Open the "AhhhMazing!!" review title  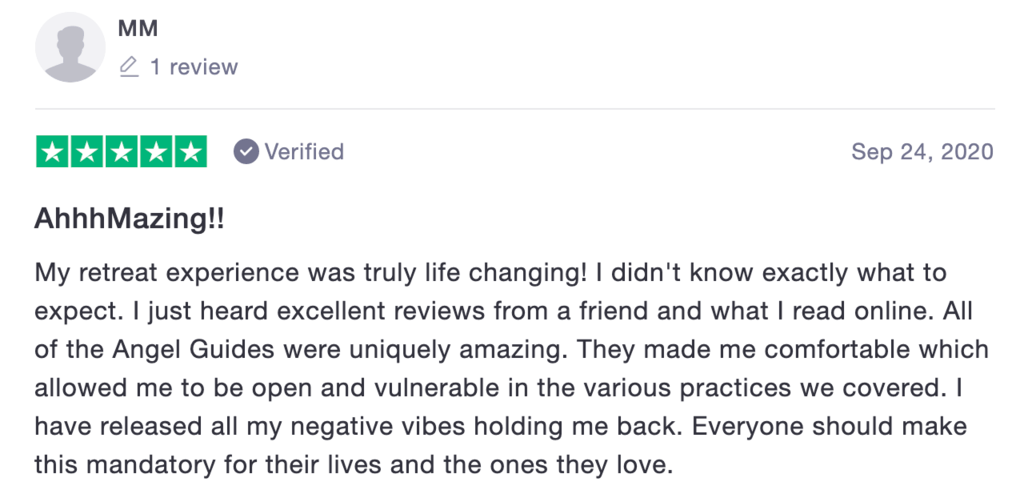coord(130,220)
